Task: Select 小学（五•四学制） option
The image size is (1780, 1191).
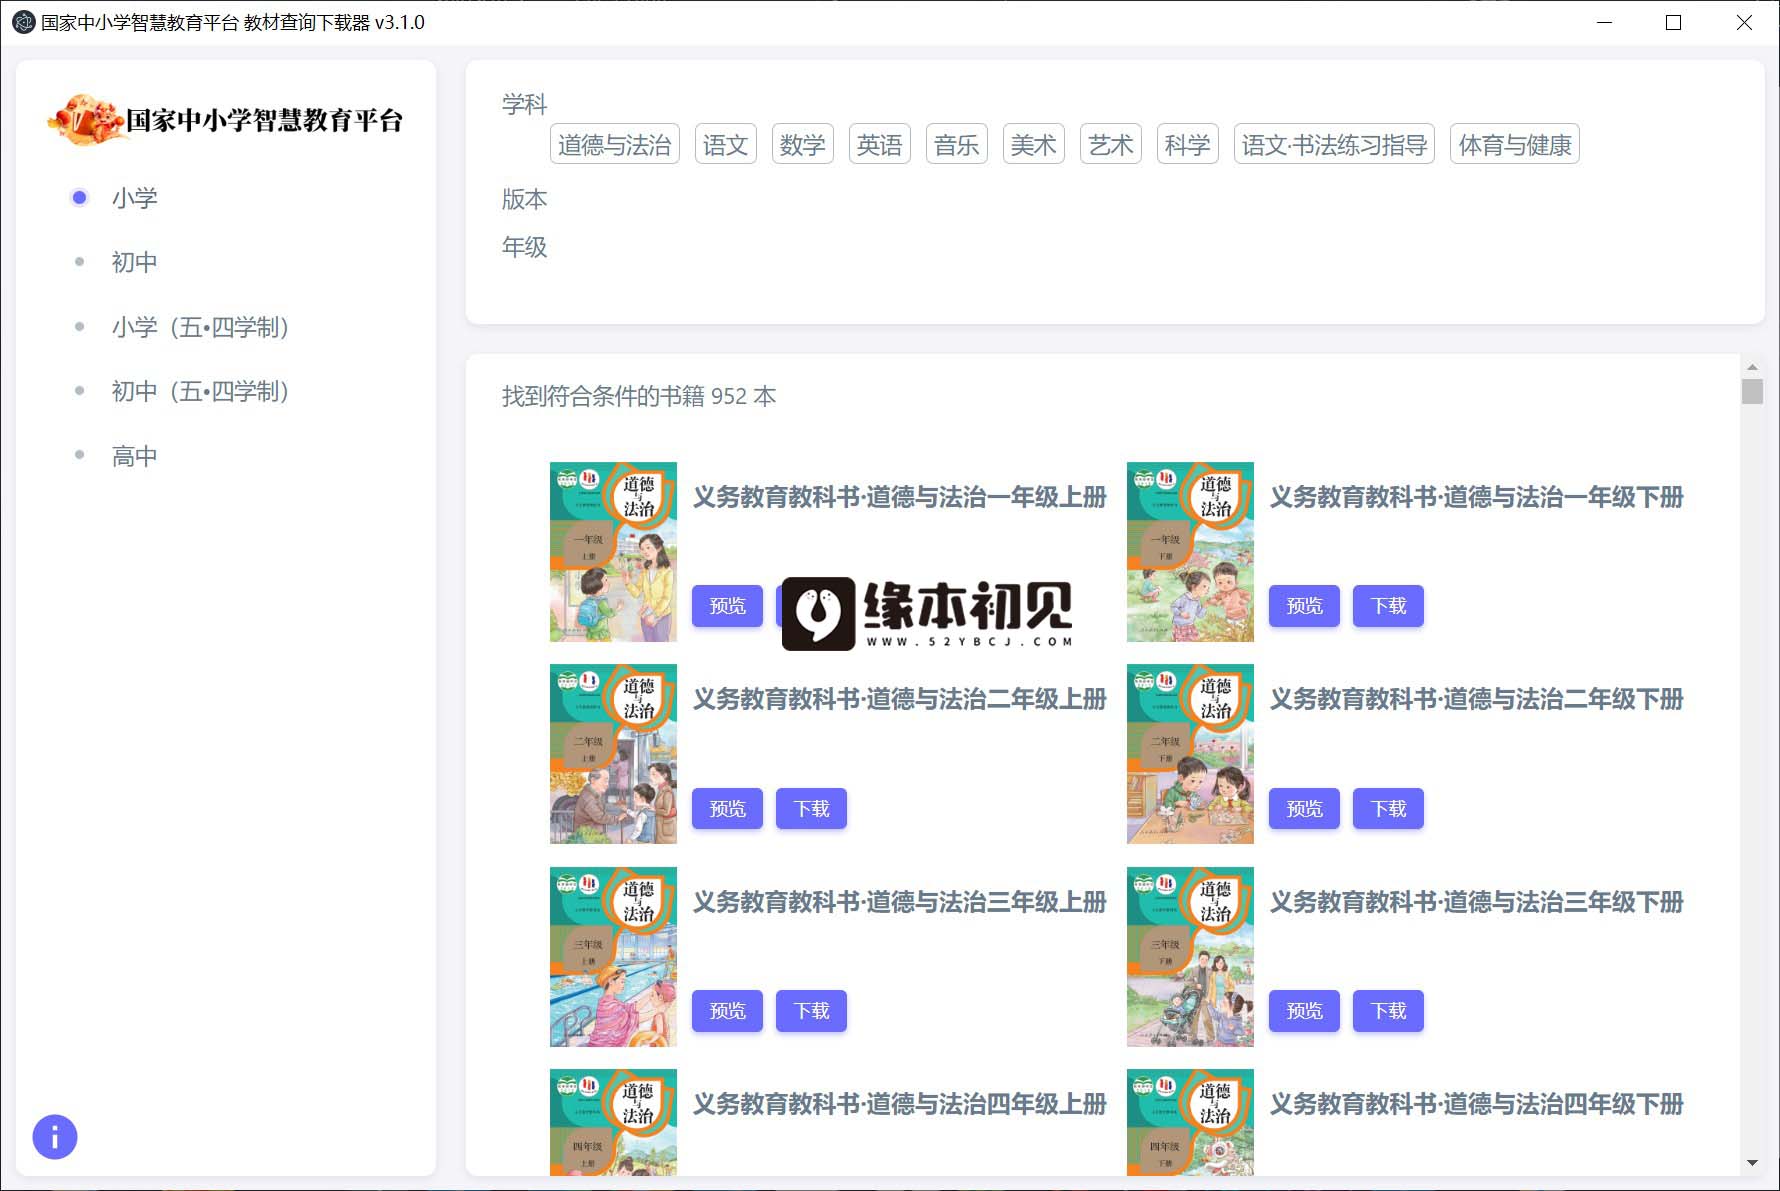Action: click(x=200, y=327)
